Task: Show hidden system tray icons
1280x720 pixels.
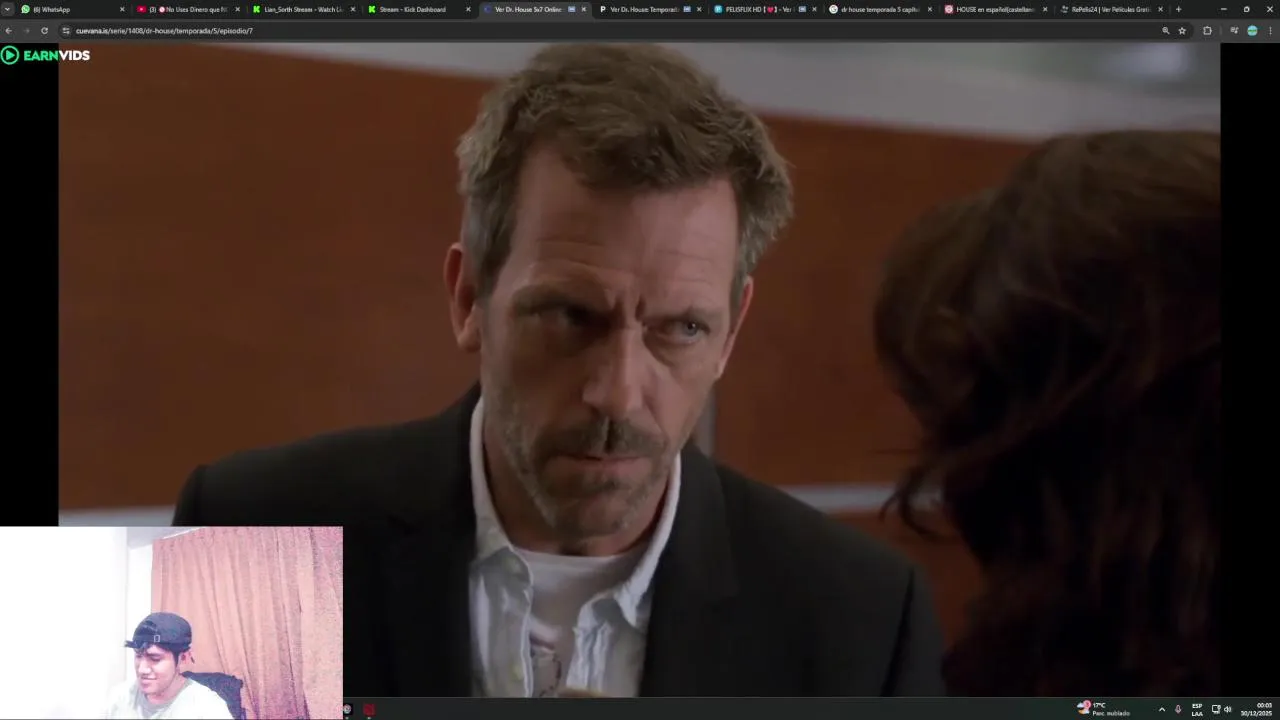Action: pyautogui.click(x=1161, y=709)
